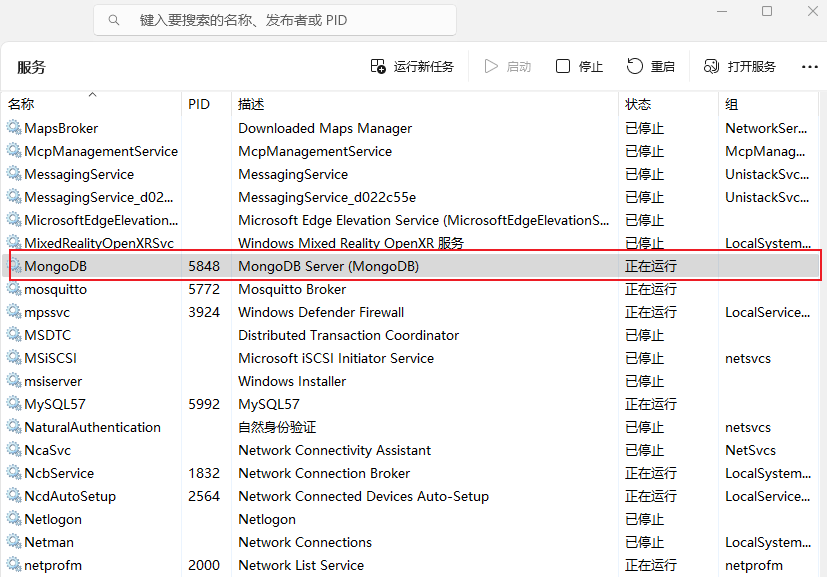
Task: Click 运行新任务 (run new task) button
Action: point(412,66)
